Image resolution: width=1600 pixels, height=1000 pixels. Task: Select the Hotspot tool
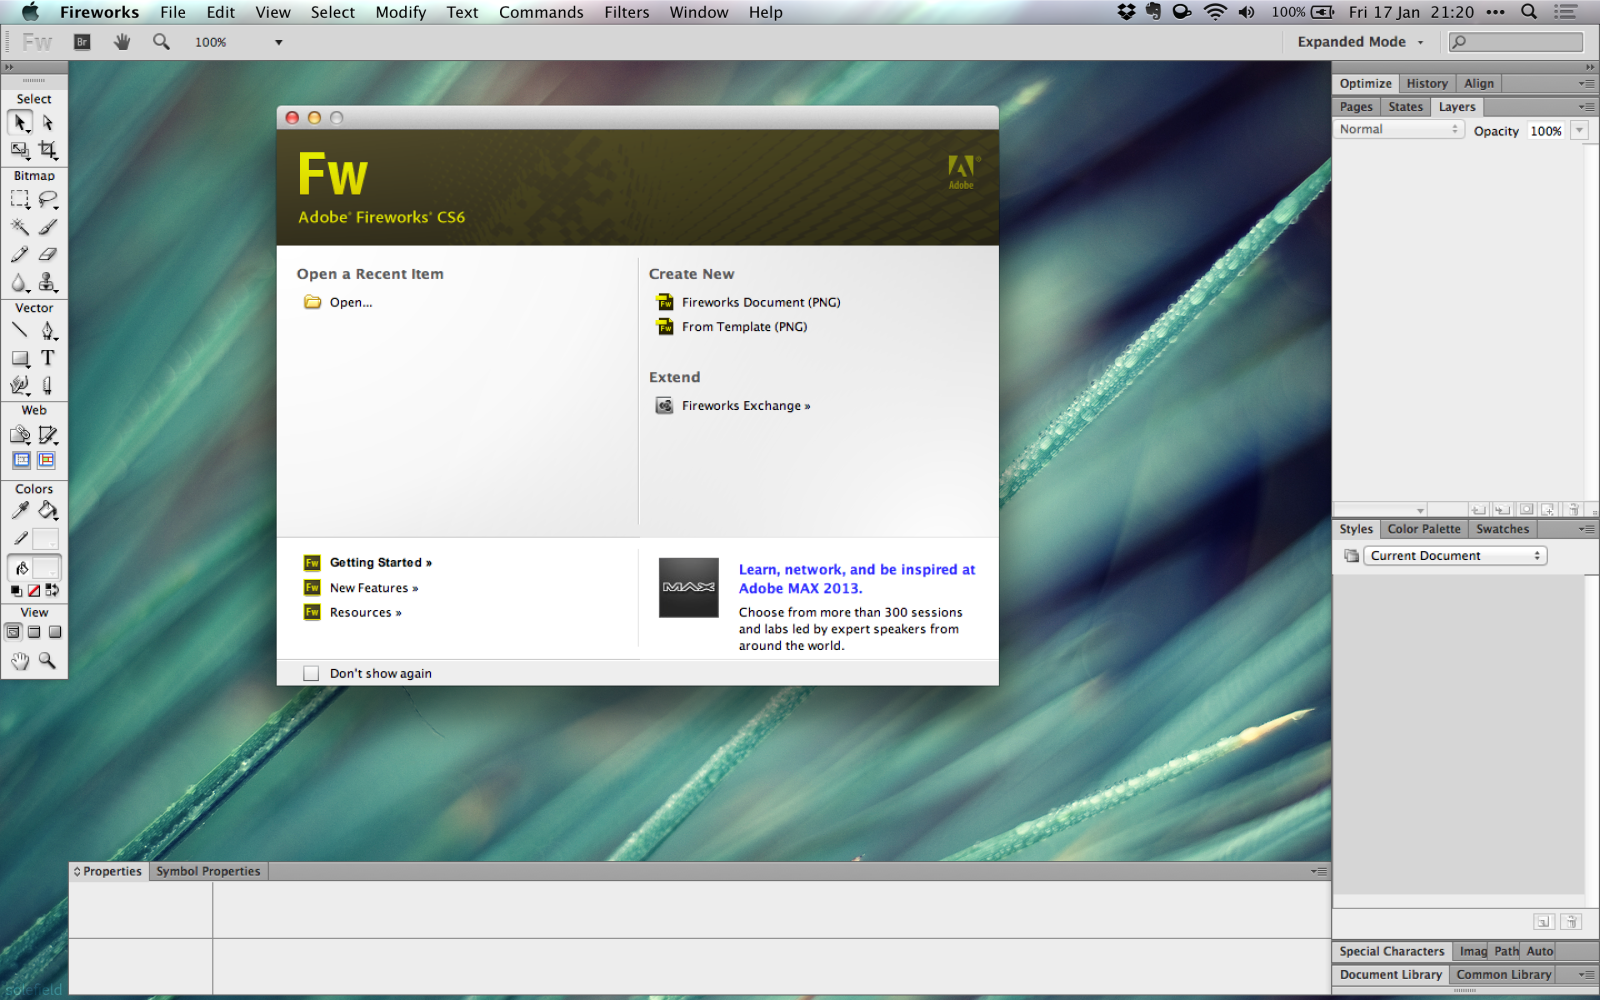(20, 435)
